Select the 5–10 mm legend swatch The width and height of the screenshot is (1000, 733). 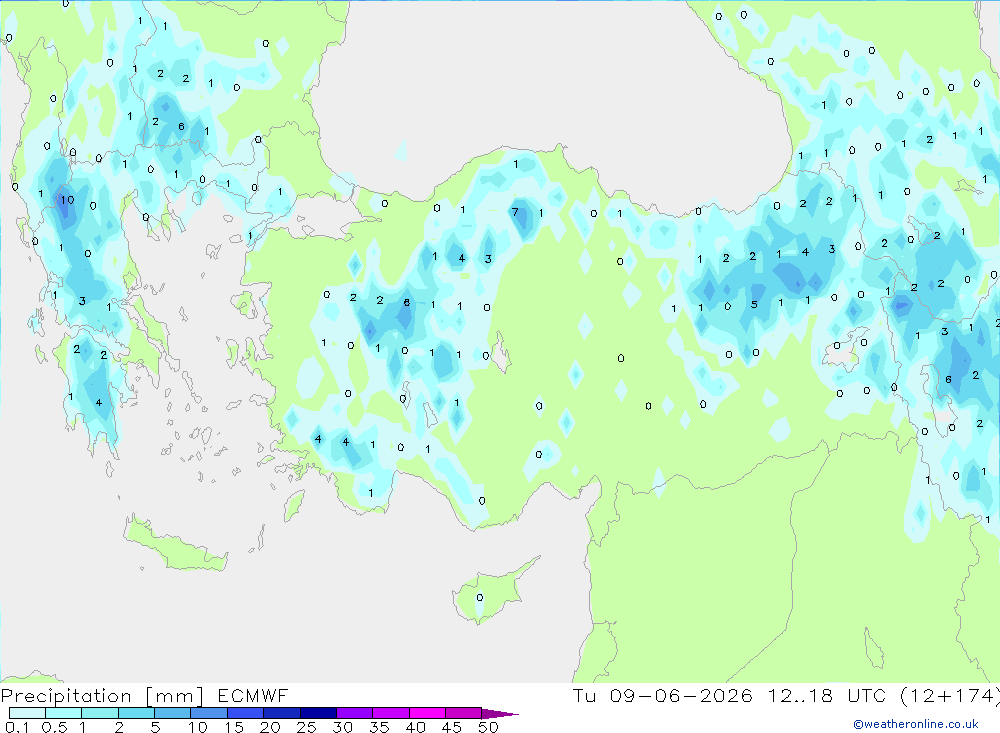[x=173, y=713]
